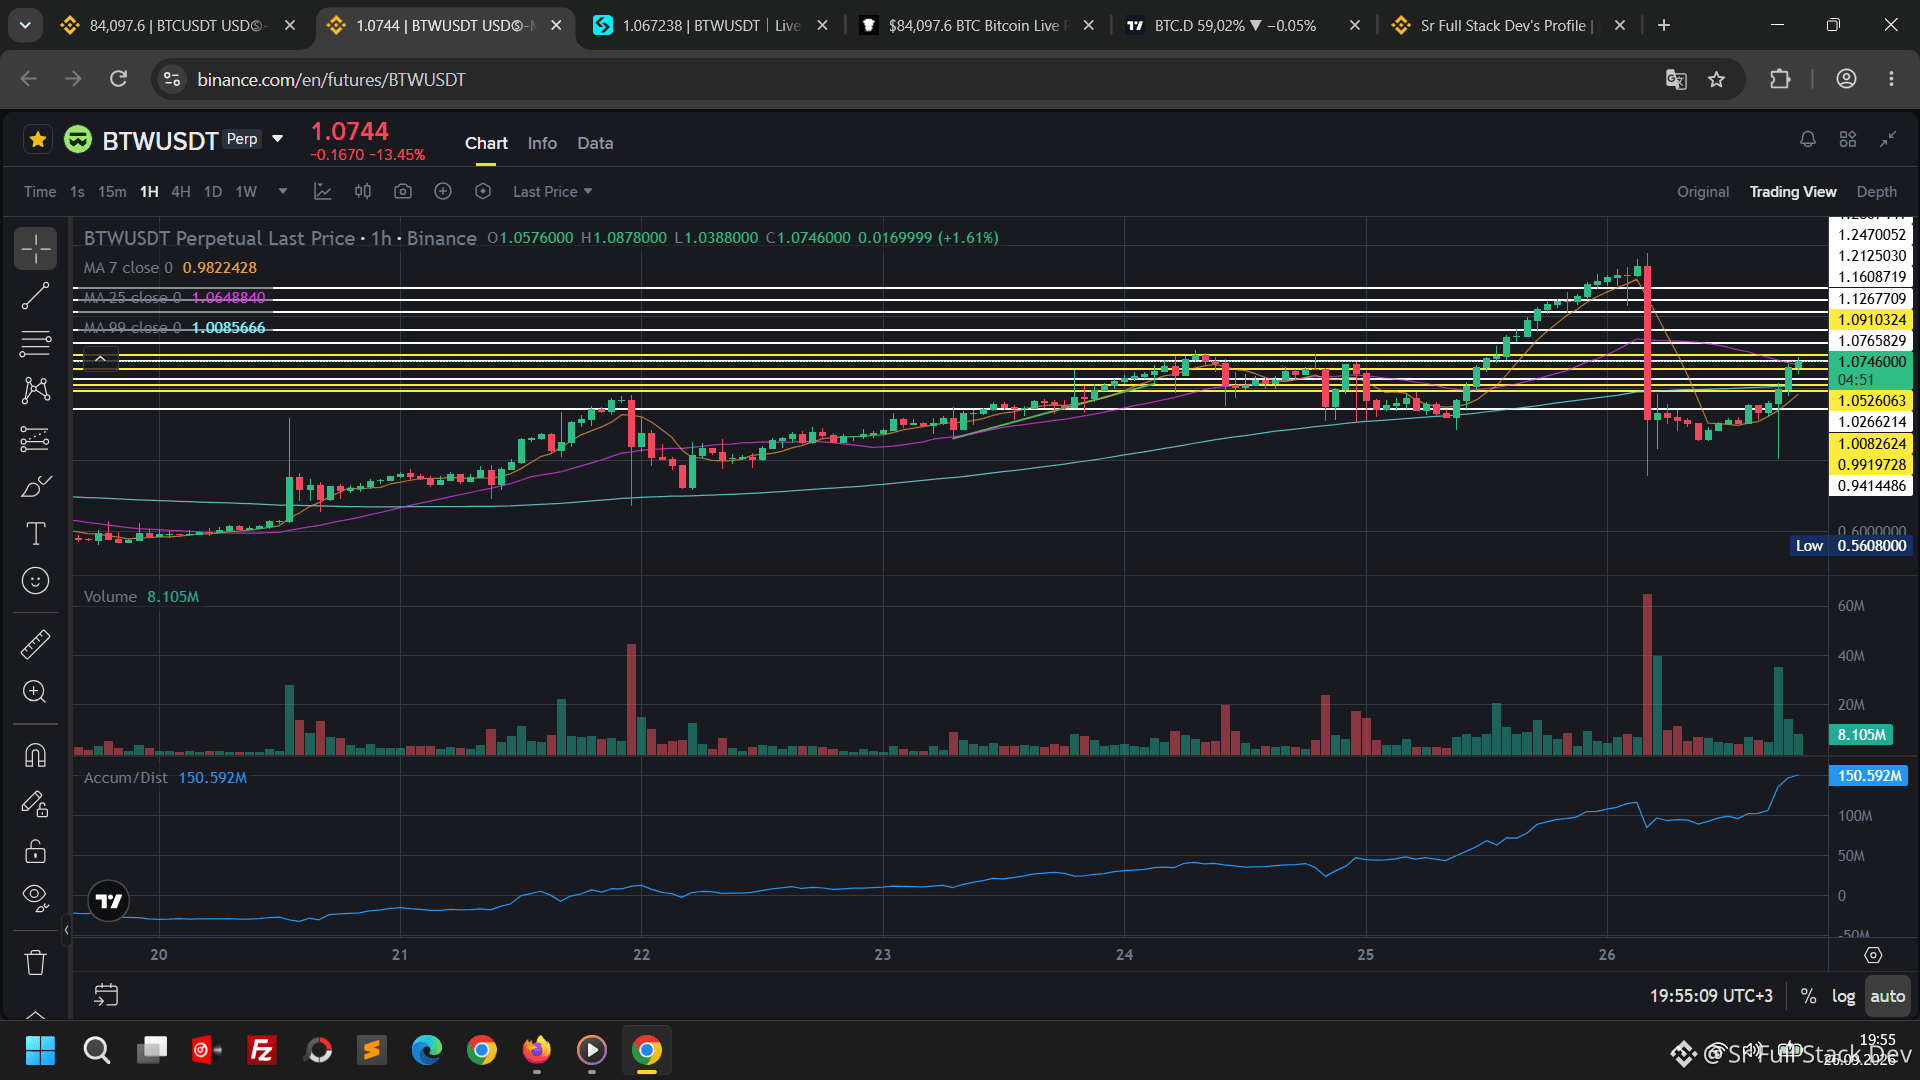Image resolution: width=1920 pixels, height=1080 pixels.
Task: Open the Last Price dropdown
Action: tap(552, 191)
